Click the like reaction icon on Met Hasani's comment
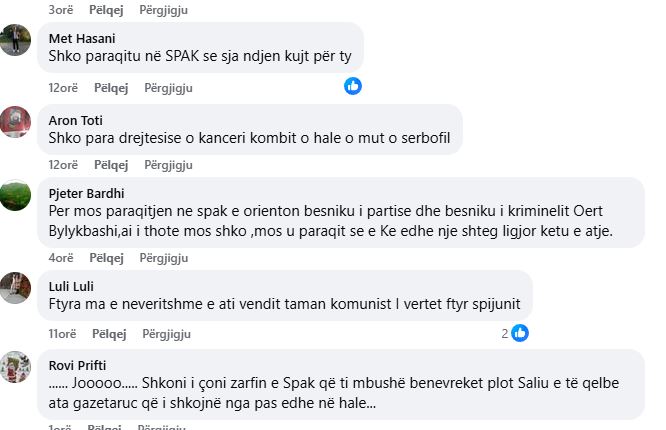This screenshot has width=666, height=430. click(x=353, y=87)
